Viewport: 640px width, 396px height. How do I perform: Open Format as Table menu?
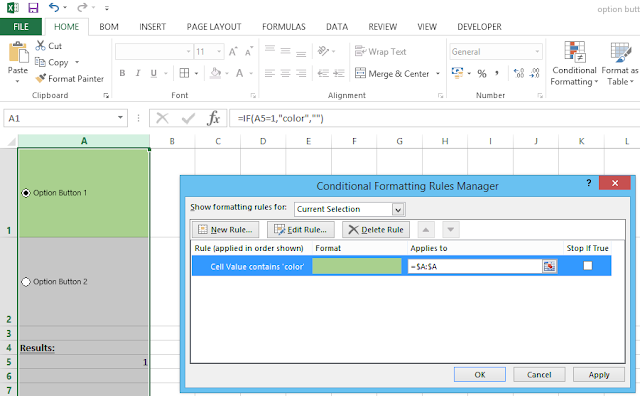point(620,63)
